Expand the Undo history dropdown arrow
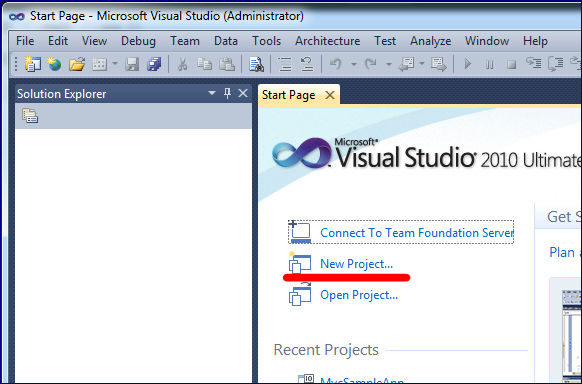This screenshot has width=582, height=384. tap(354, 65)
